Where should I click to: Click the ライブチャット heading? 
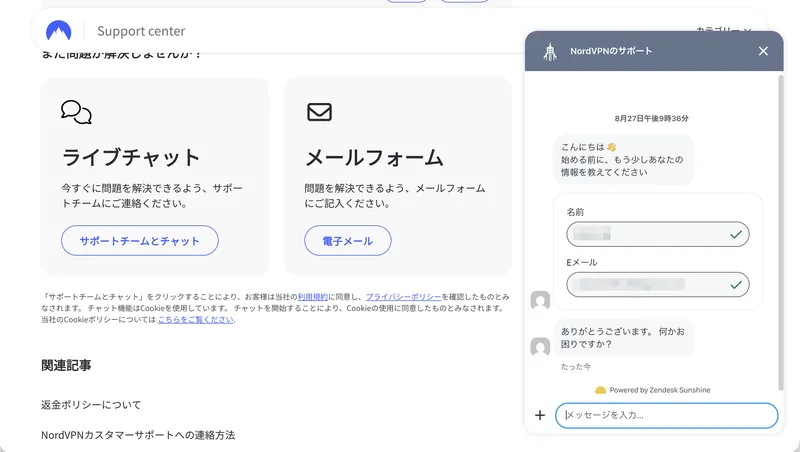(131, 157)
